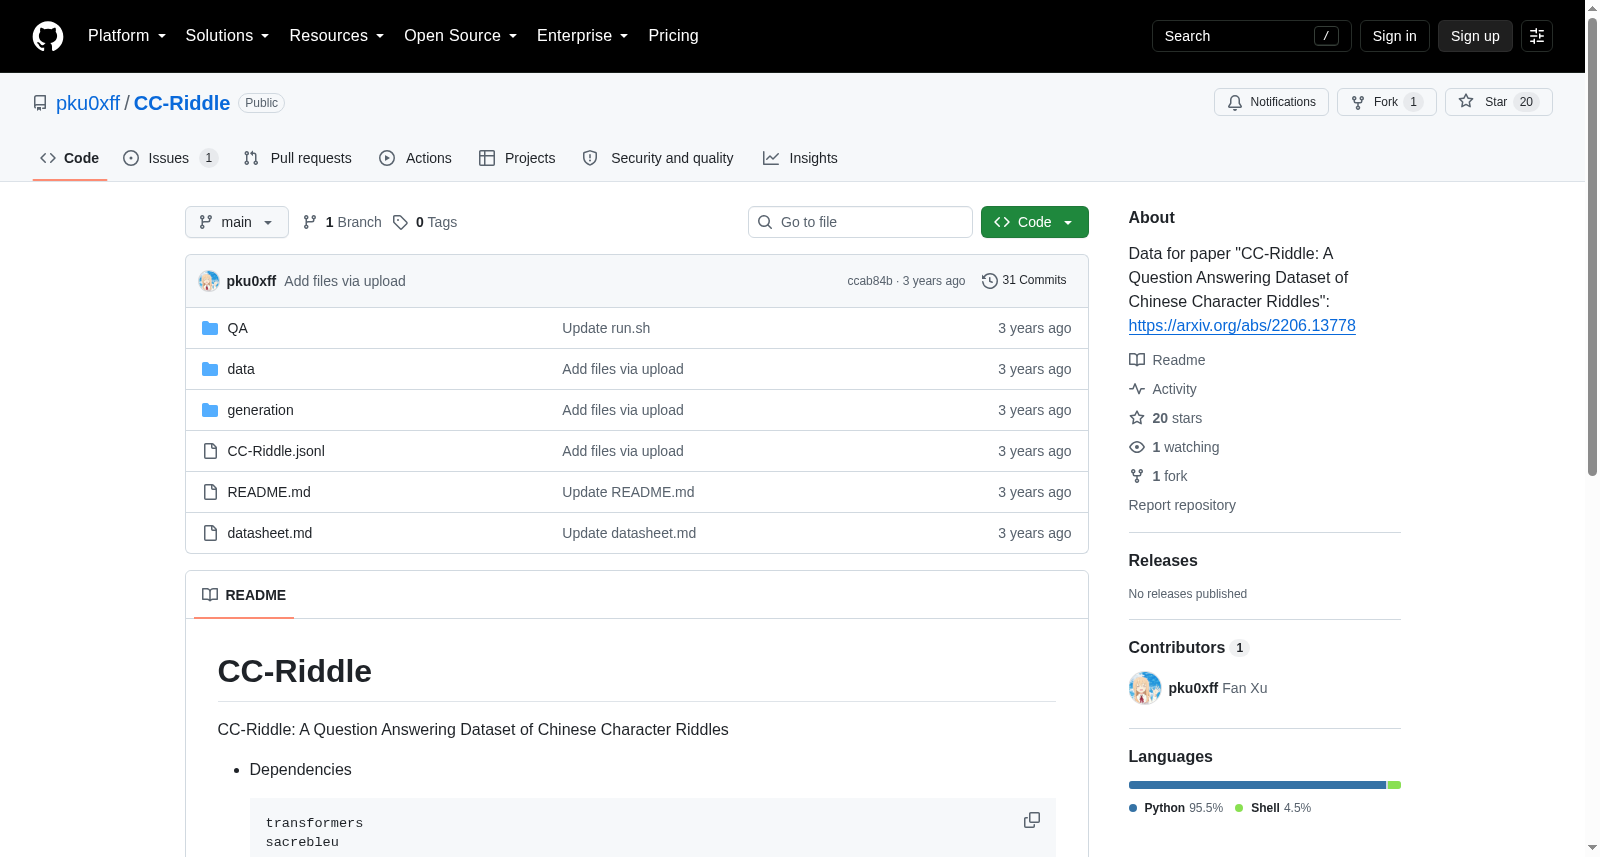Click the stars icon in About sidebar
Screen dimensions: 1600x857
coord(1137,418)
